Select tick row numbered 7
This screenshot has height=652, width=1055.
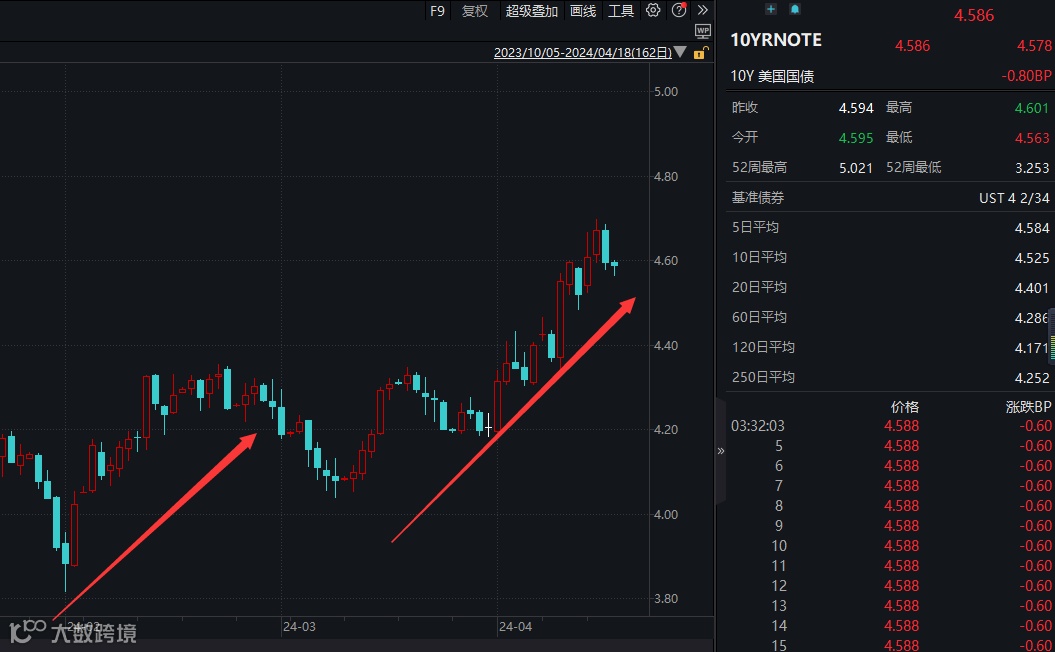(x=890, y=486)
